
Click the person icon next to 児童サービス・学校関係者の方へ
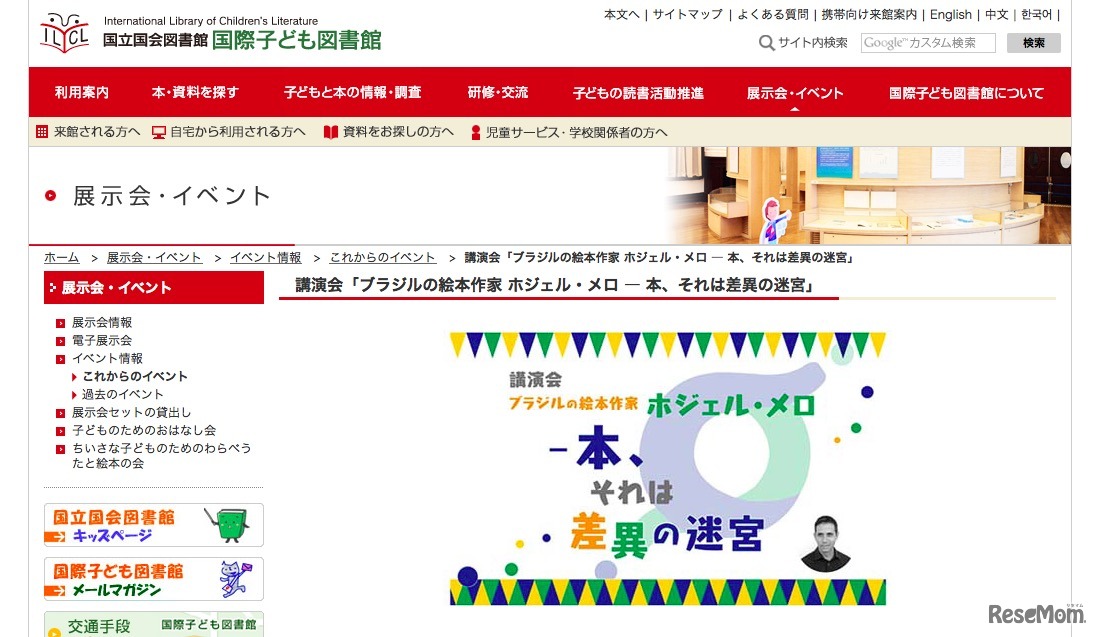click(x=474, y=131)
